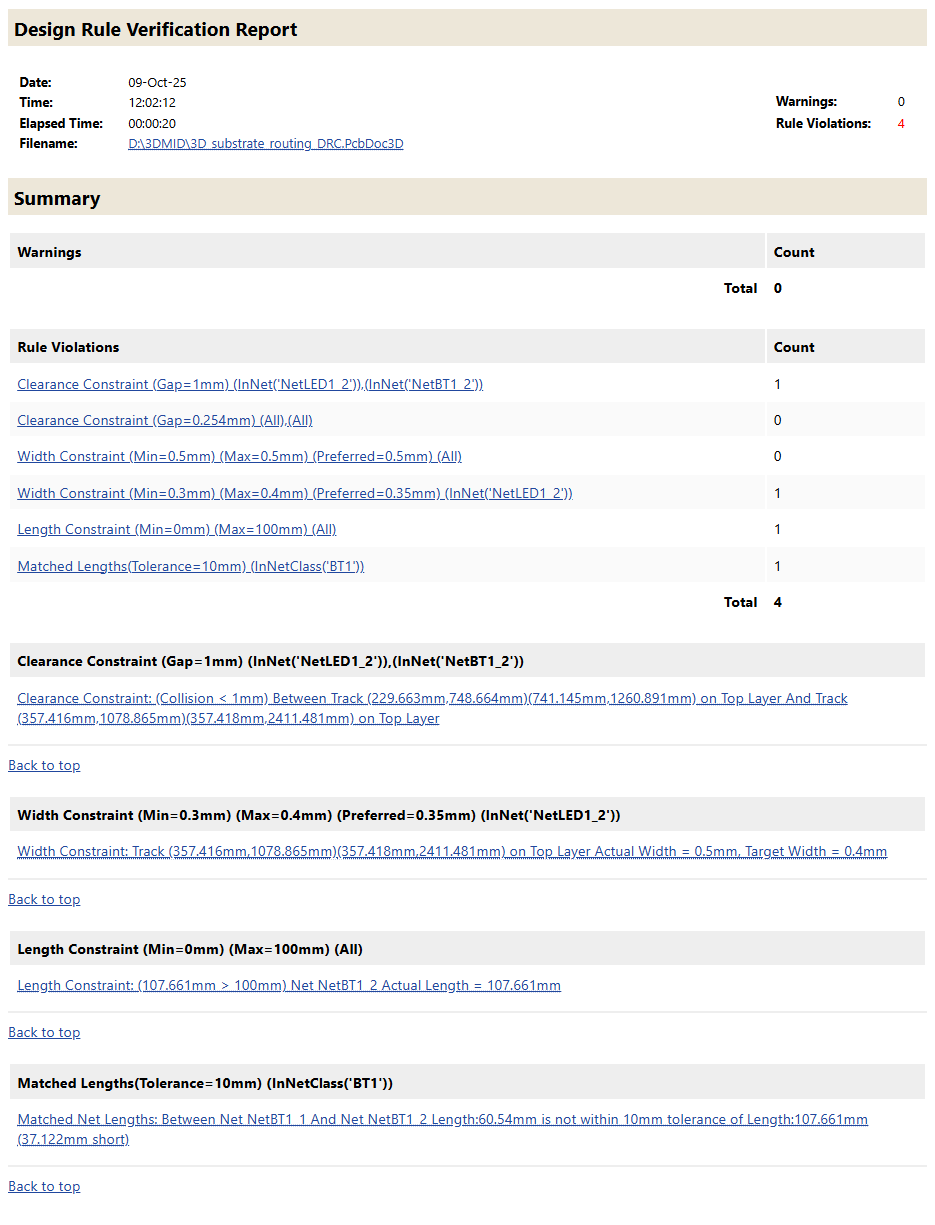Open the Matched Net Lengths violation detail
The height and width of the screenshot is (1225, 935).
[x=442, y=1119]
